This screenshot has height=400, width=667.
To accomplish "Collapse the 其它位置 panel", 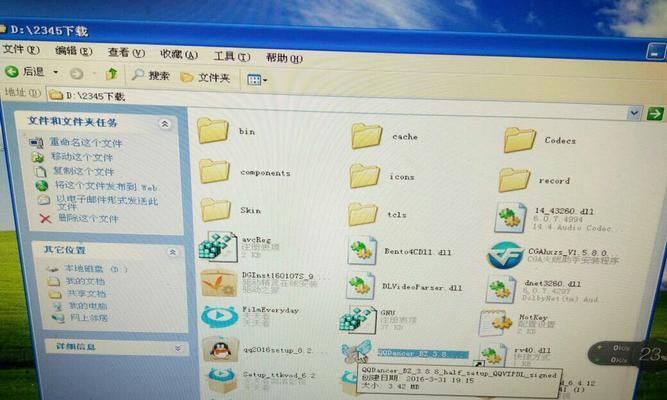I will pos(173,252).
